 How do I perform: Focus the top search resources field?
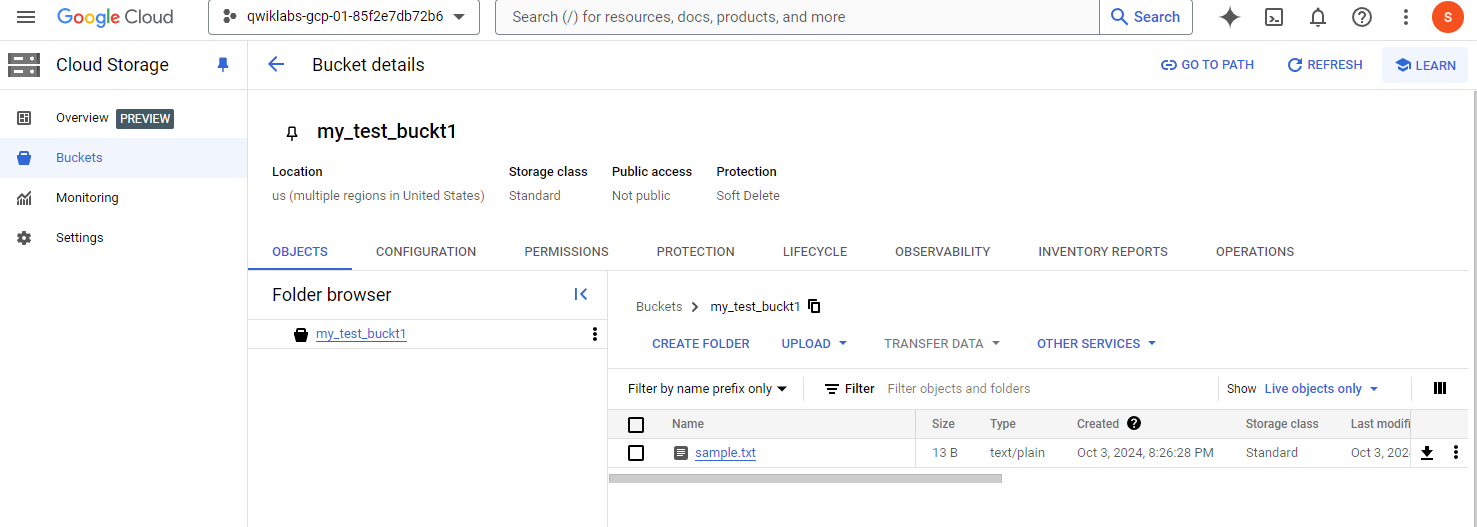[797, 17]
